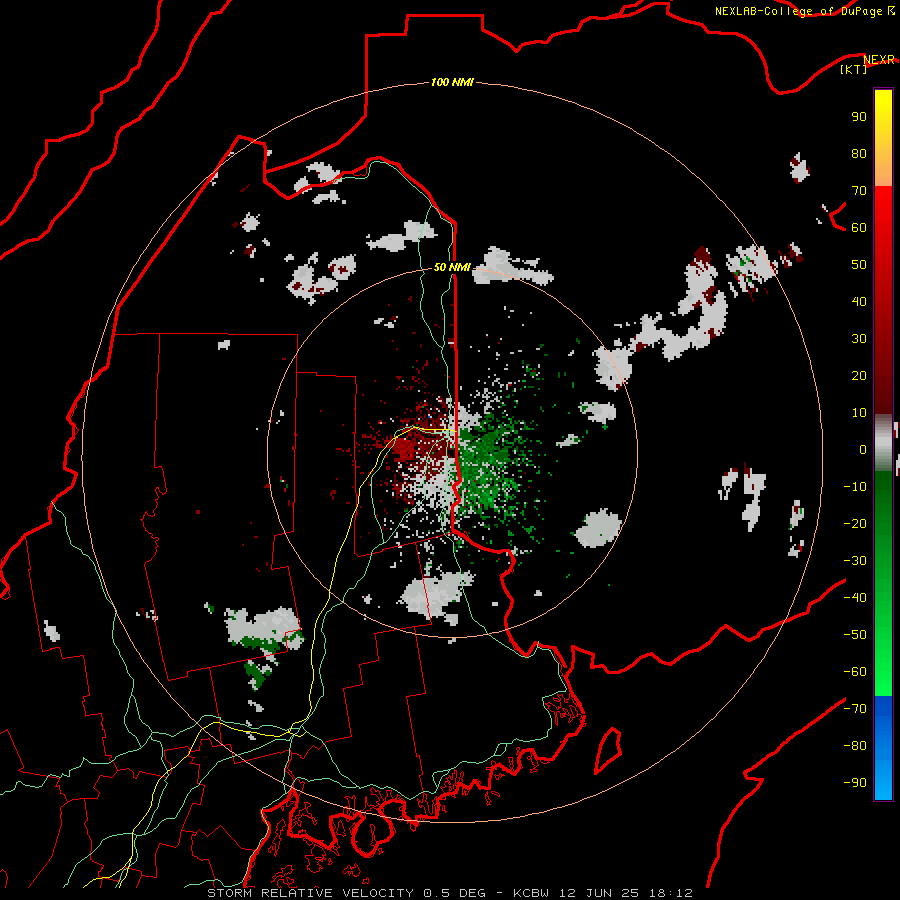Click the -80 scale label

[x=855, y=746]
